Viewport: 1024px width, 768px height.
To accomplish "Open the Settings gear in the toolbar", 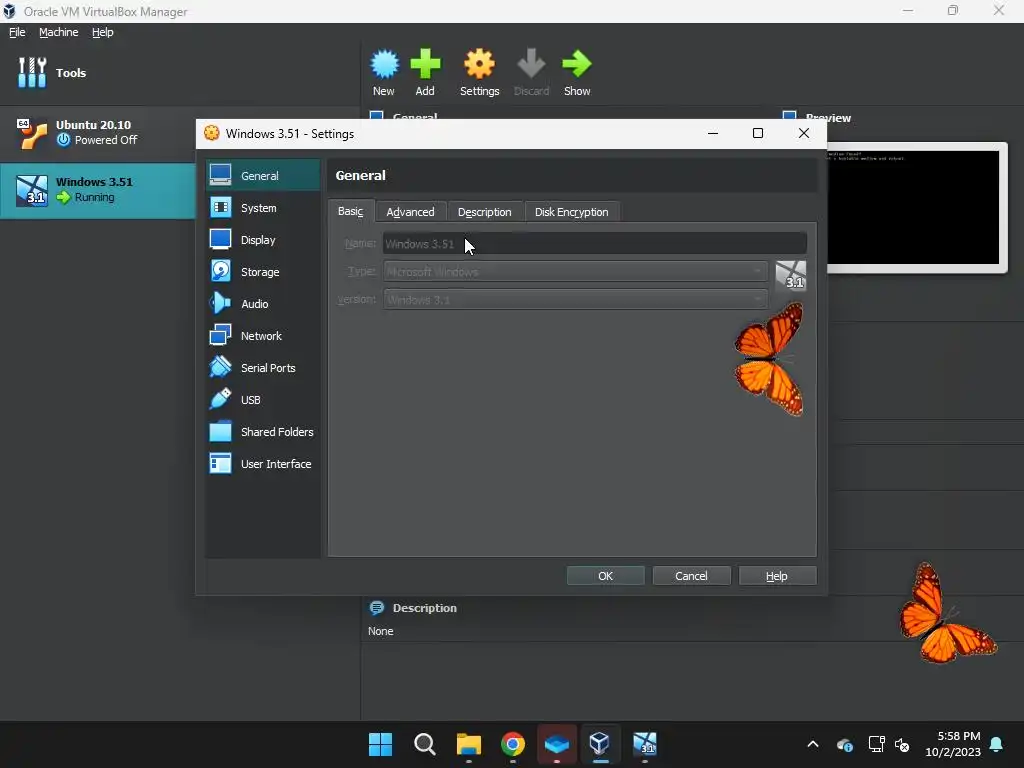I will [479, 72].
